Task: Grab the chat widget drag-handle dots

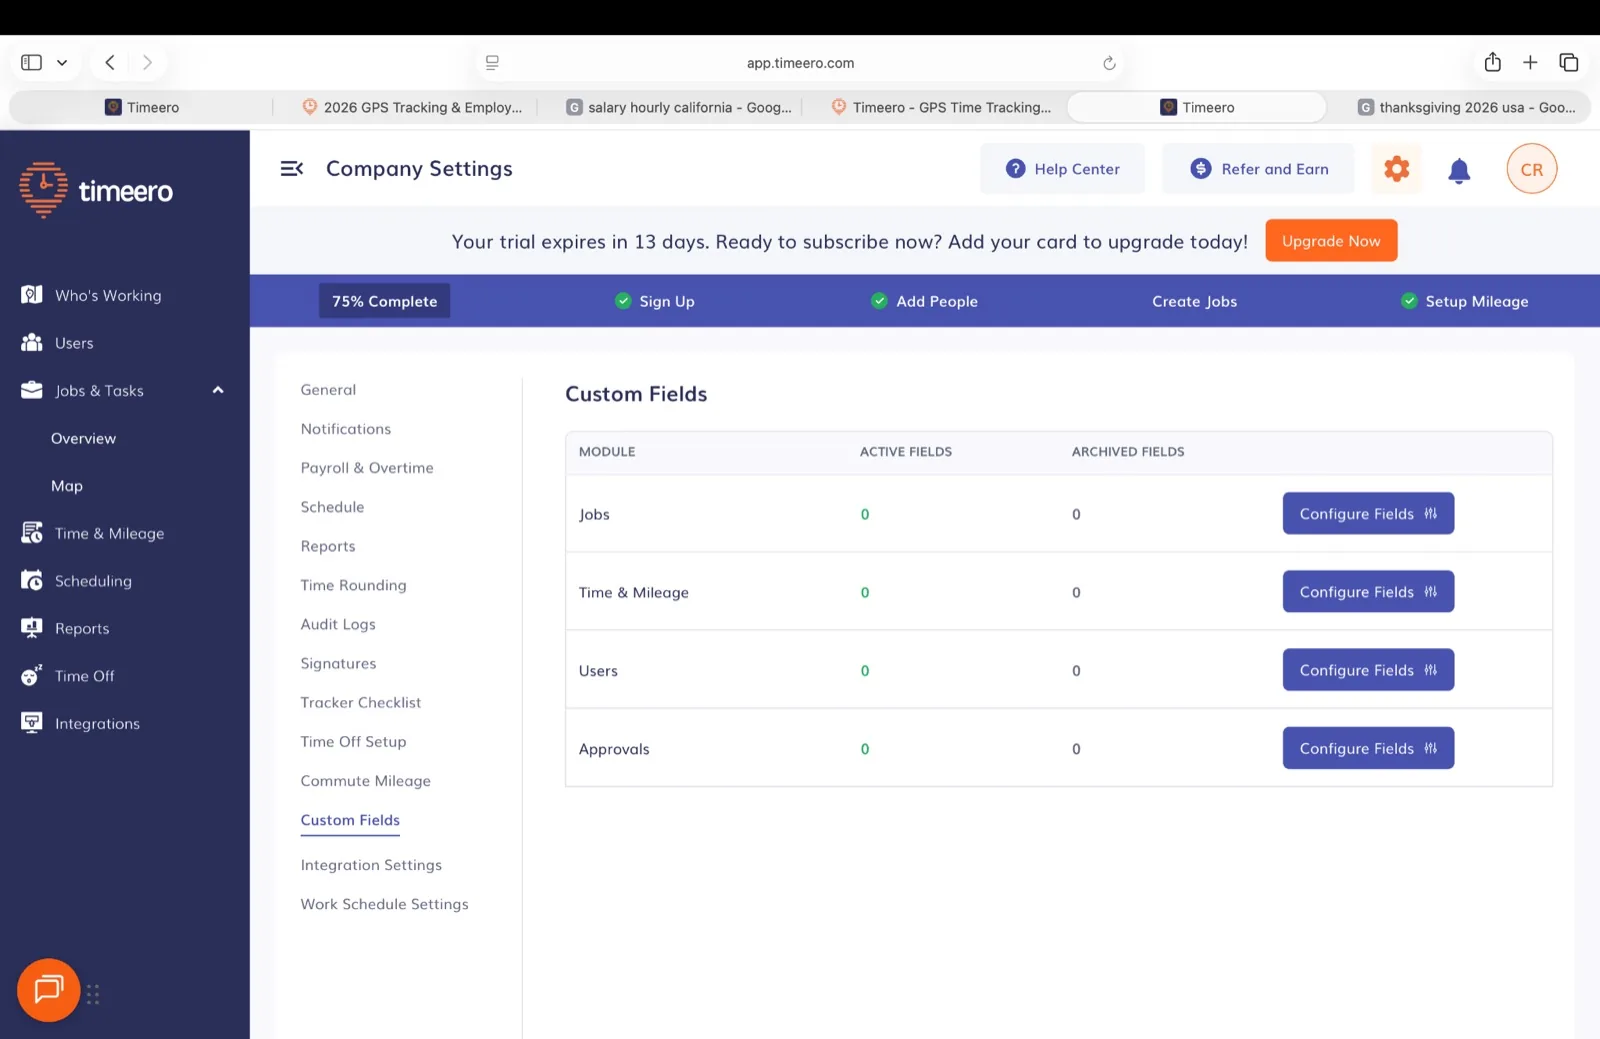Action: 93,994
